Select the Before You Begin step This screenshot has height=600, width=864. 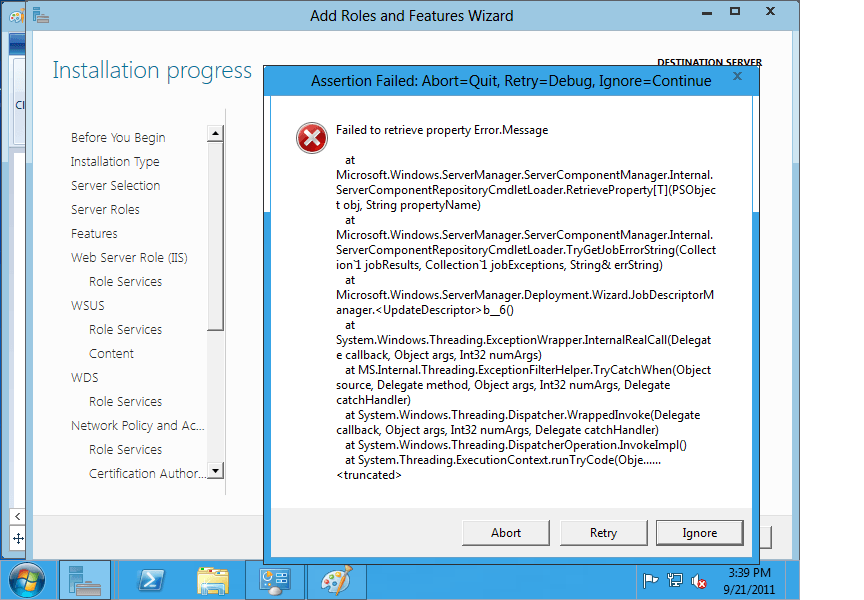(118, 138)
